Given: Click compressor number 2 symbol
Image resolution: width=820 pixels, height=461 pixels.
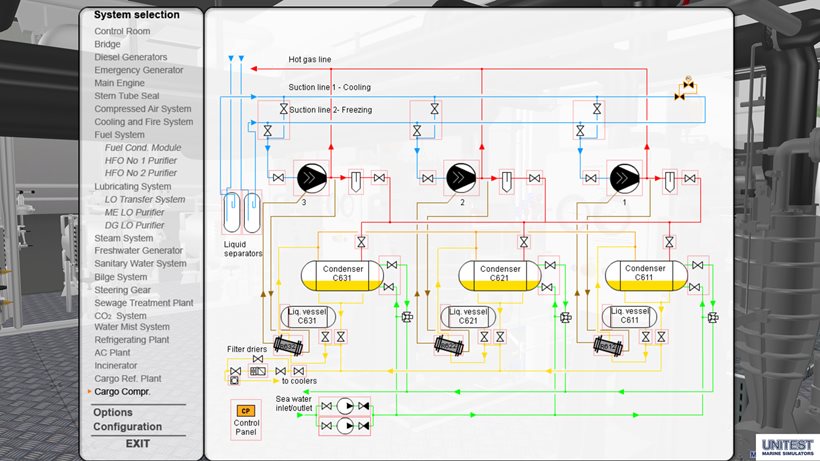Looking at the screenshot, I should (461, 178).
